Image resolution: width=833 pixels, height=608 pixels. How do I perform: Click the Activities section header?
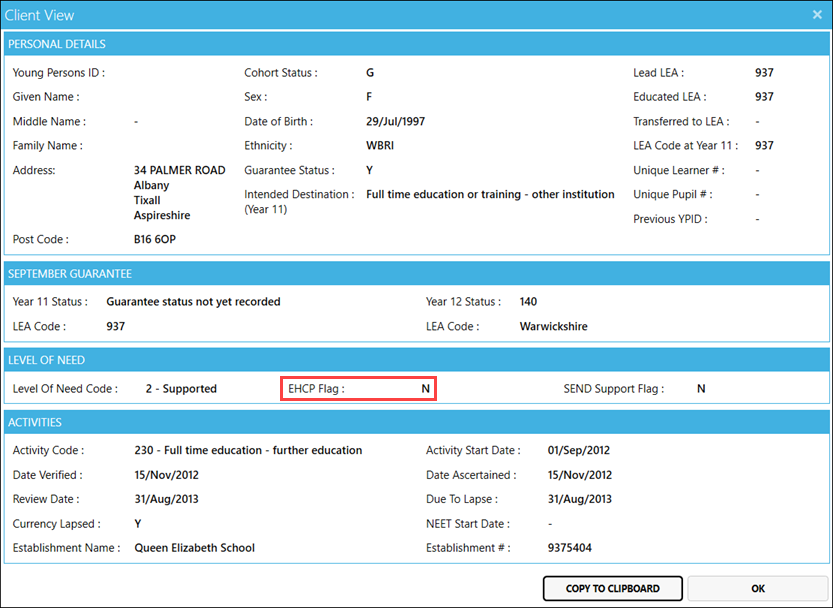pos(35,423)
